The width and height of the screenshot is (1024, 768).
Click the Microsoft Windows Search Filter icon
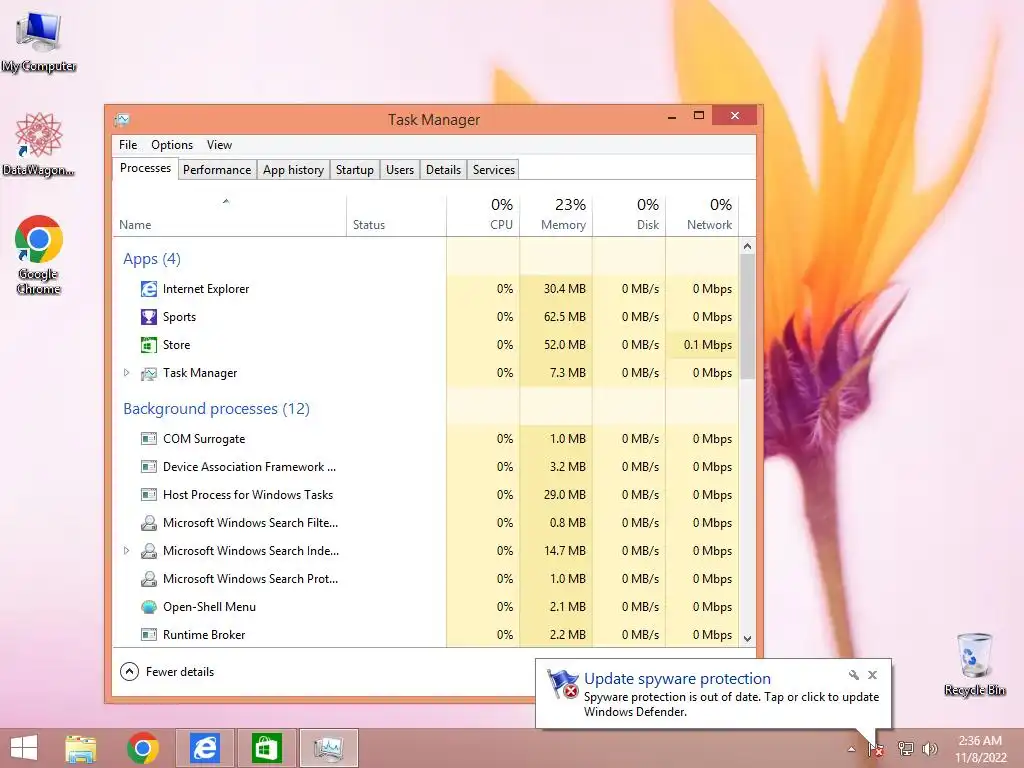tap(149, 523)
